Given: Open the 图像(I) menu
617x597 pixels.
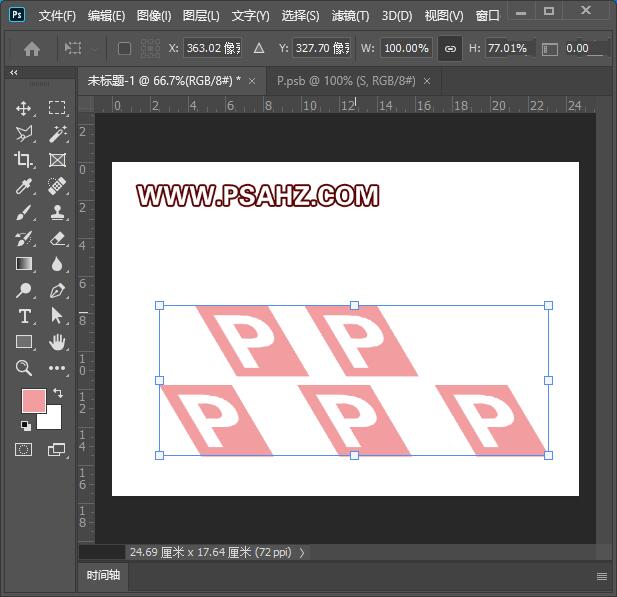Looking at the screenshot, I should [154, 16].
